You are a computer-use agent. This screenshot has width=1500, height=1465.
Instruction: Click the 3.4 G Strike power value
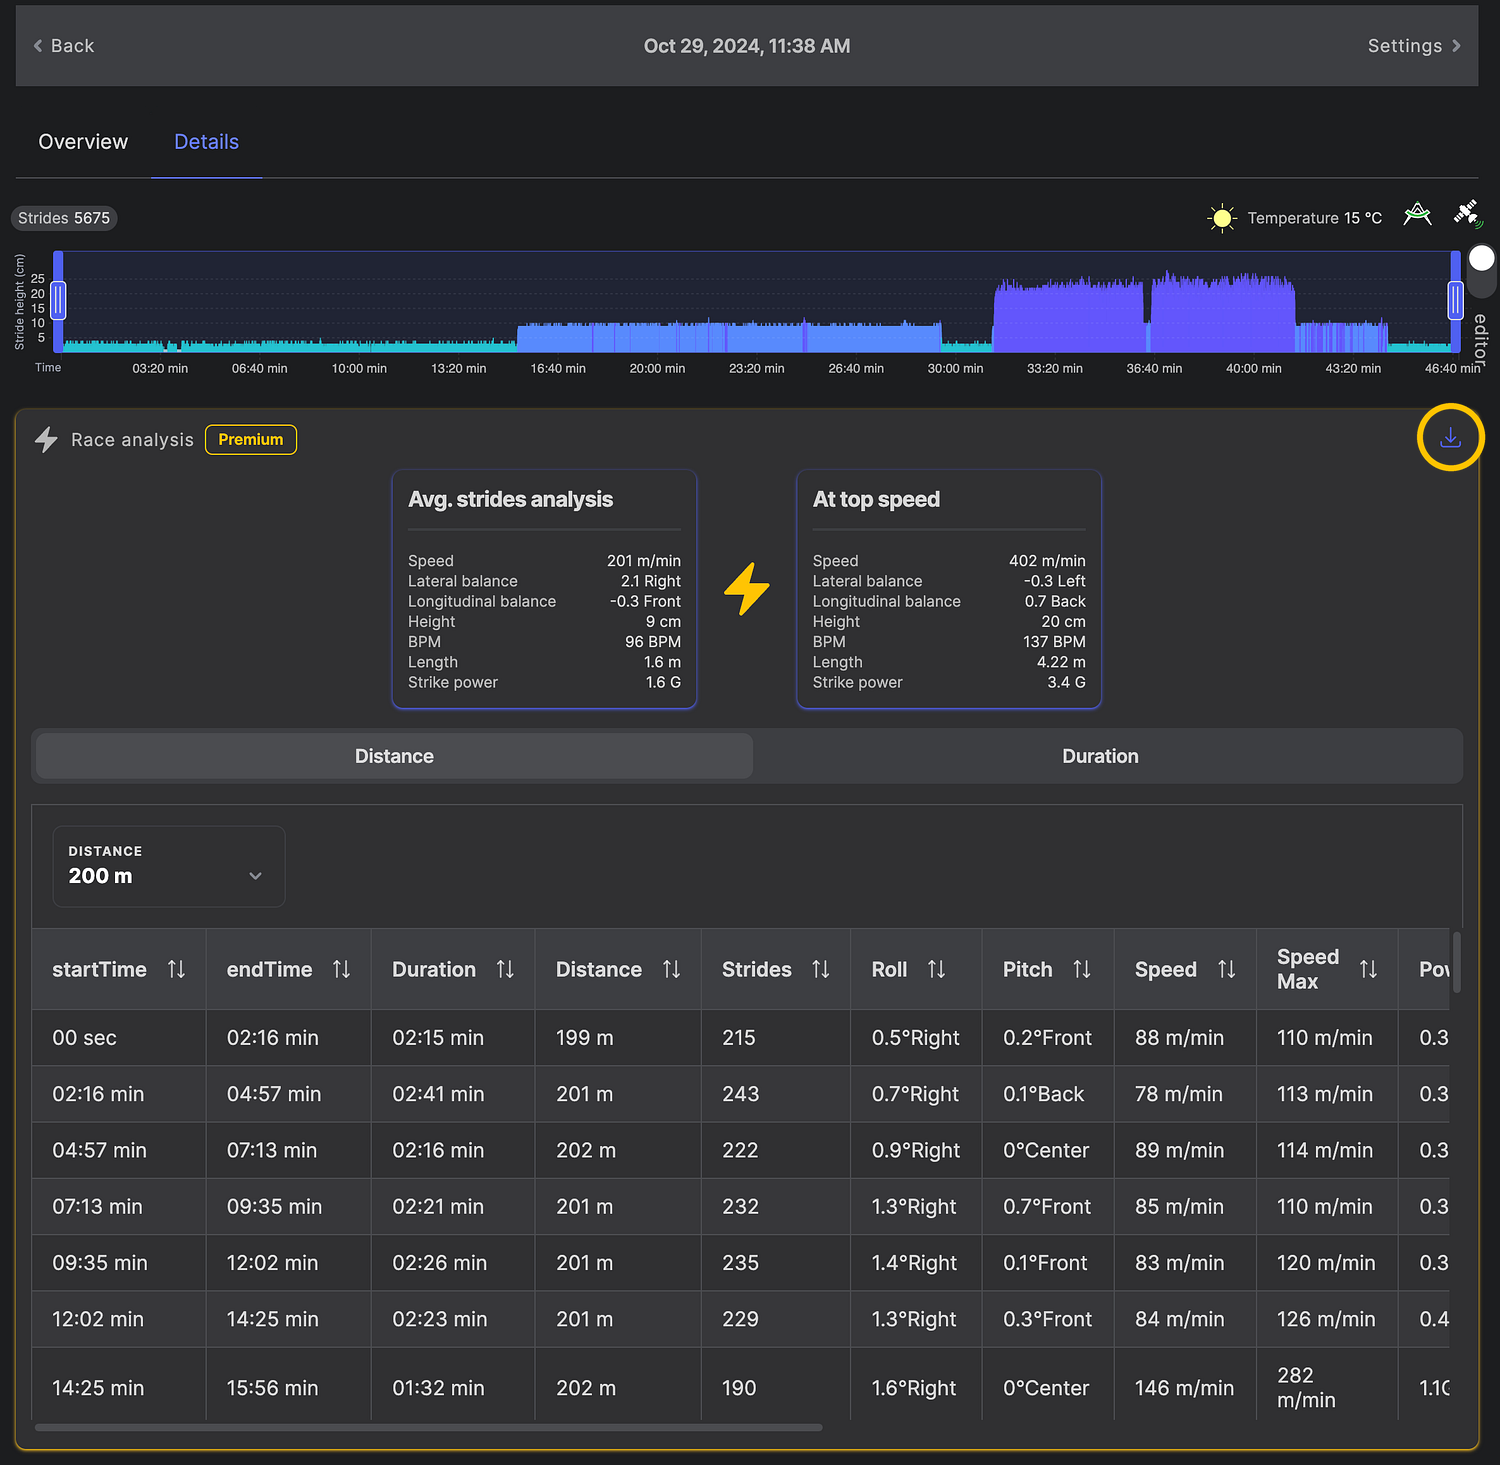1066,682
